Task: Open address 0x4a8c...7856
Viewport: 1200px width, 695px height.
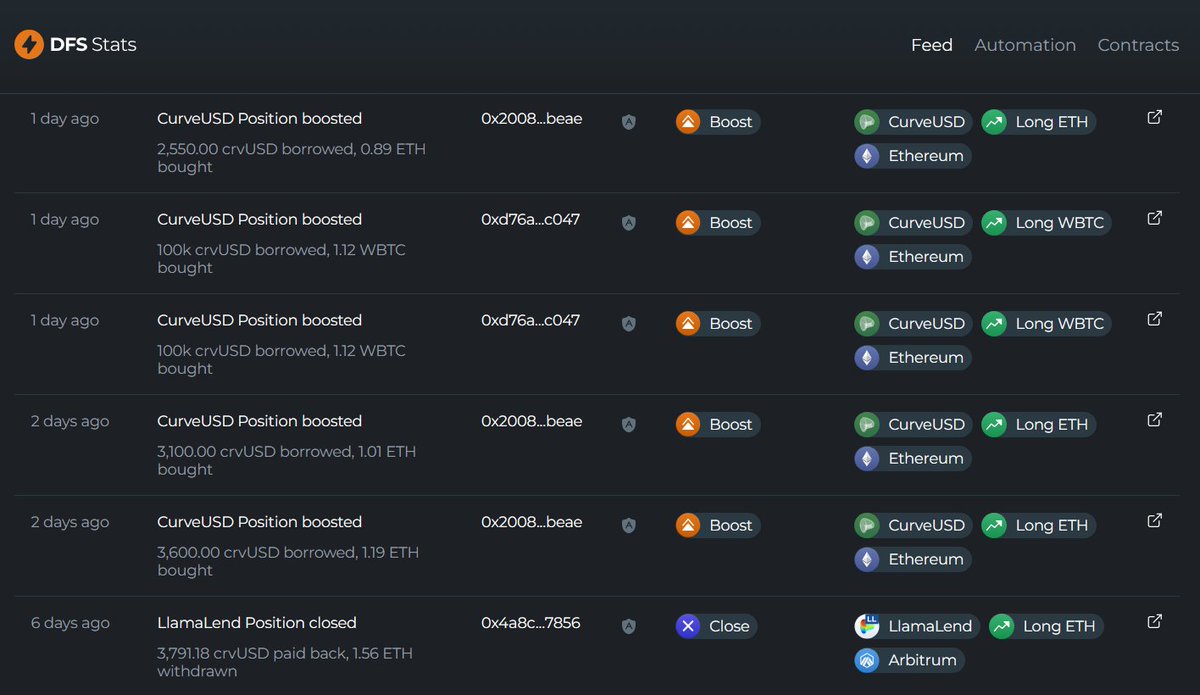Action: click(530, 623)
